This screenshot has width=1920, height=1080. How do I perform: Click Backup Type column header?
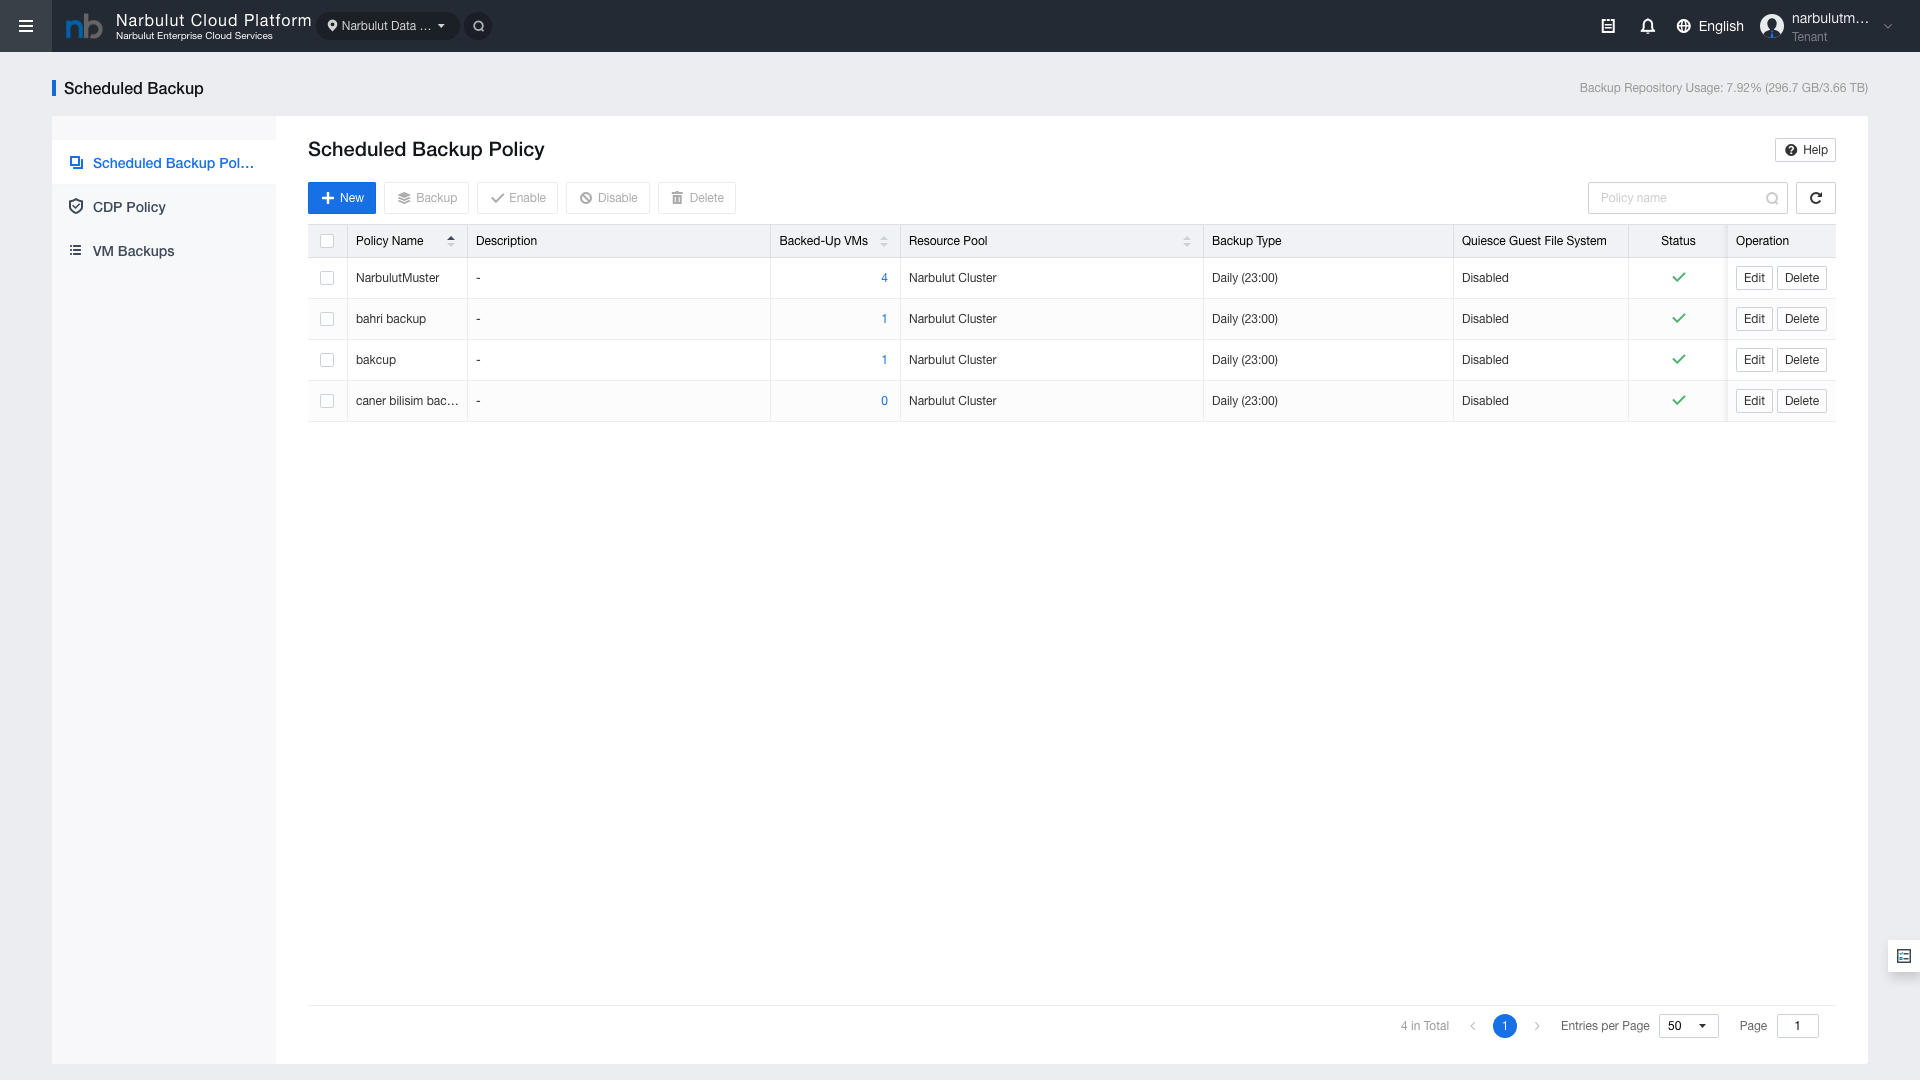click(x=1246, y=241)
